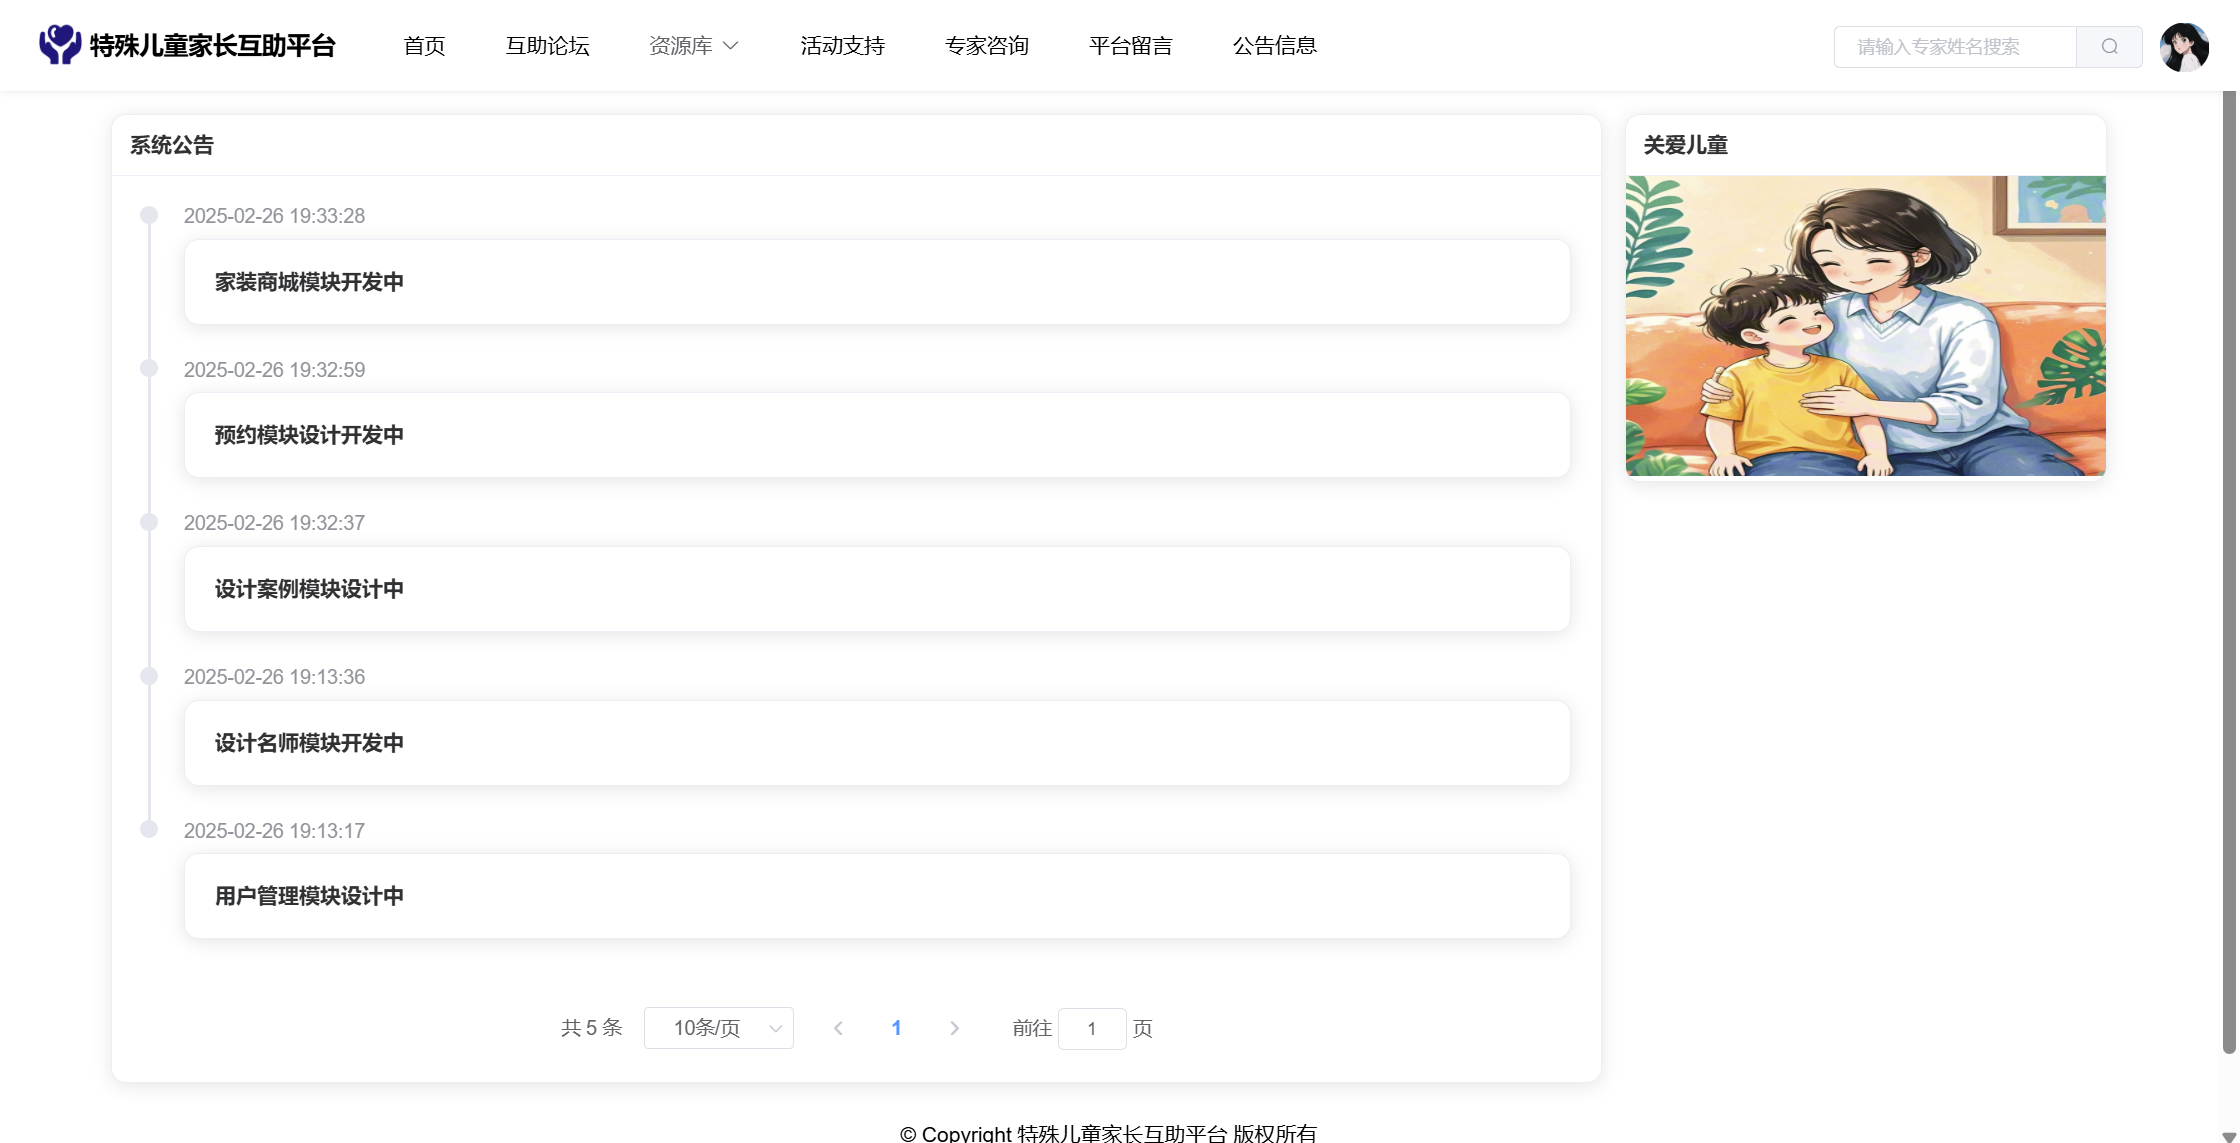Open the 家装商城模块开发中 announcement card
This screenshot has width=2240, height=1143.
click(876, 282)
